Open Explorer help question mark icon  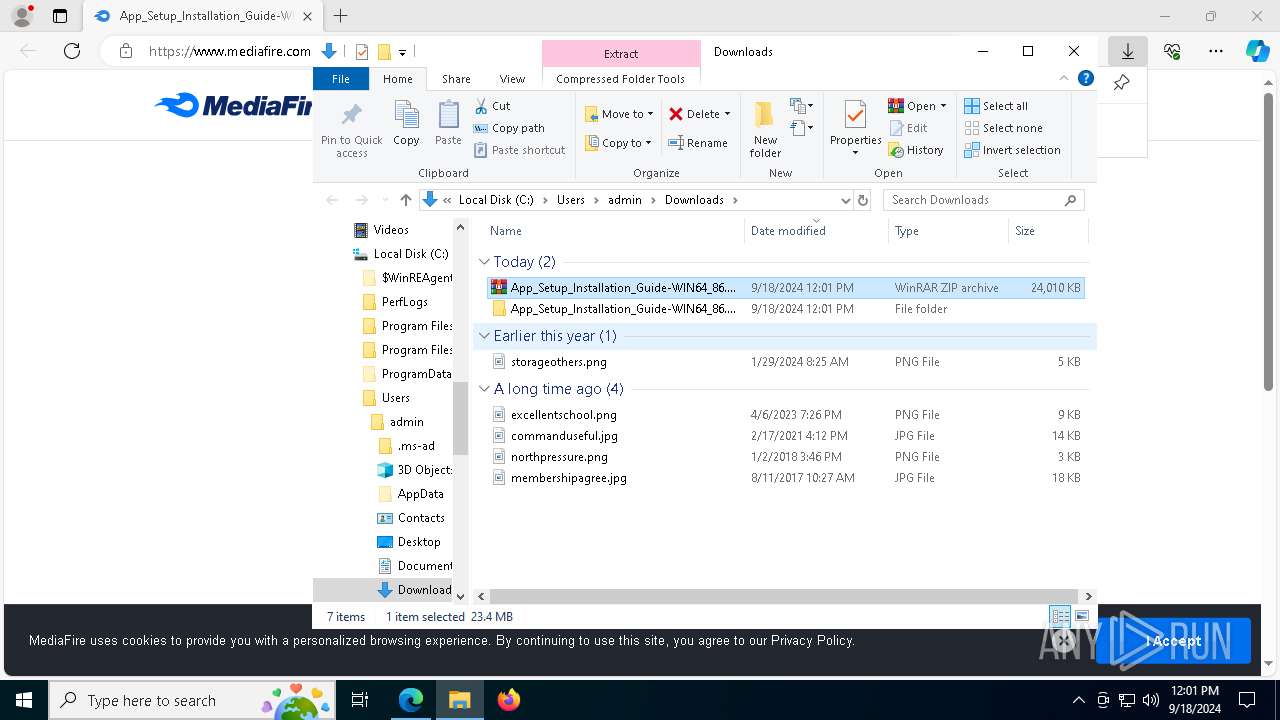tap(1085, 79)
